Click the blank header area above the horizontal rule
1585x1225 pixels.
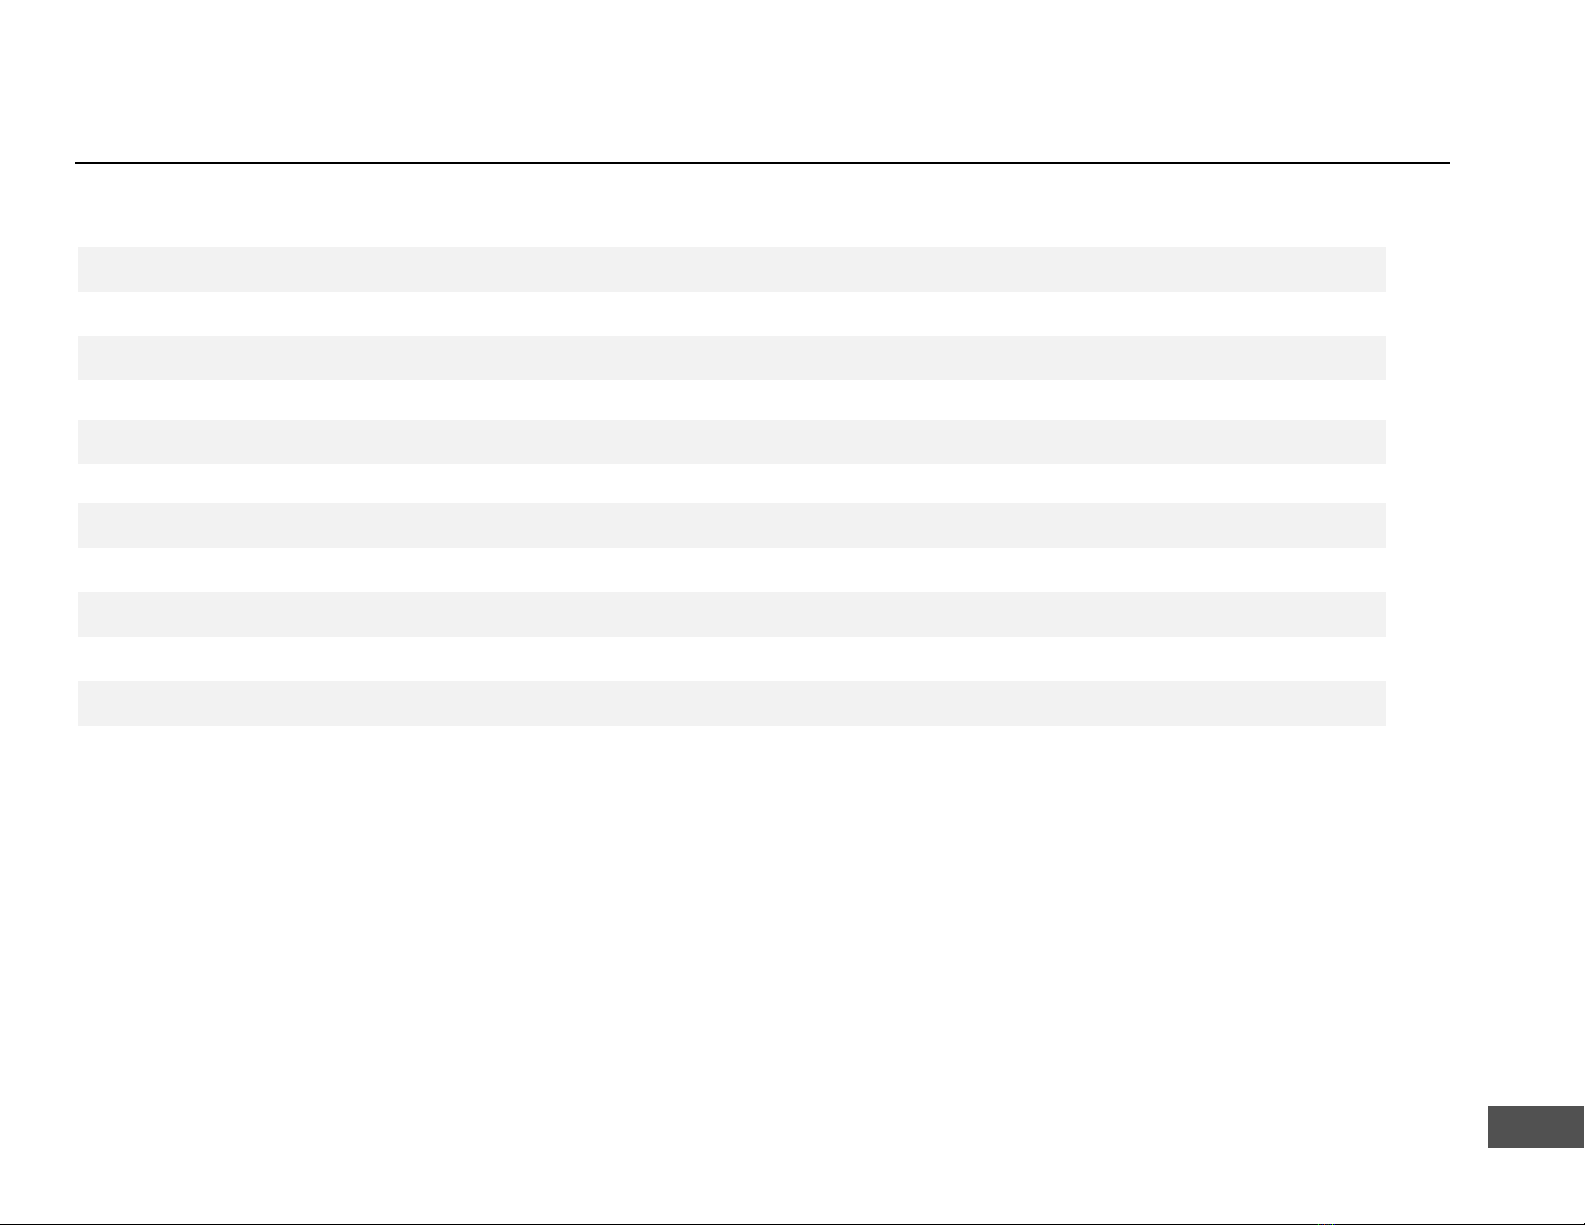tap(762, 80)
